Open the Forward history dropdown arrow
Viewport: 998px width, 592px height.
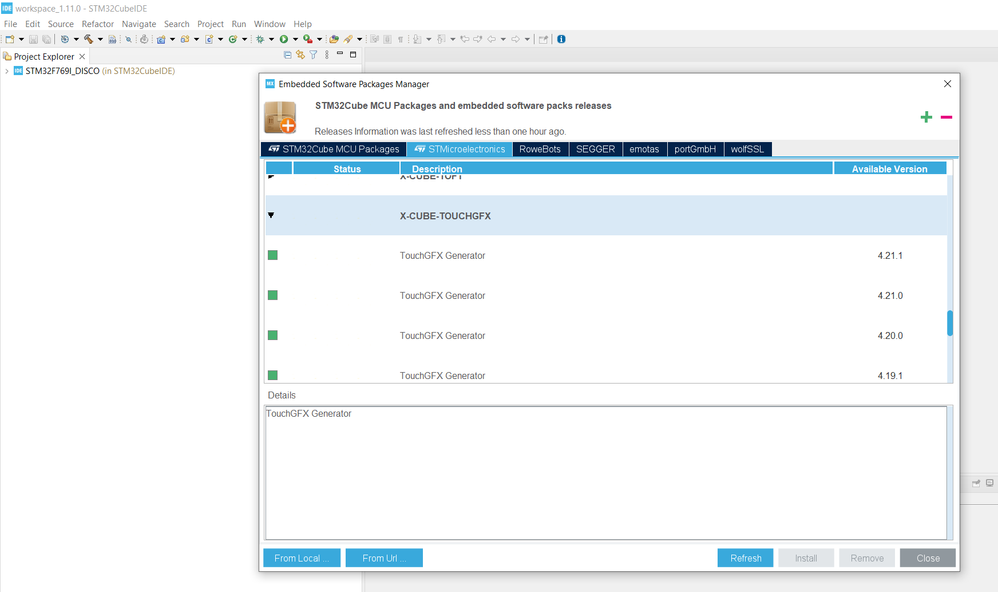click(527, 39)
